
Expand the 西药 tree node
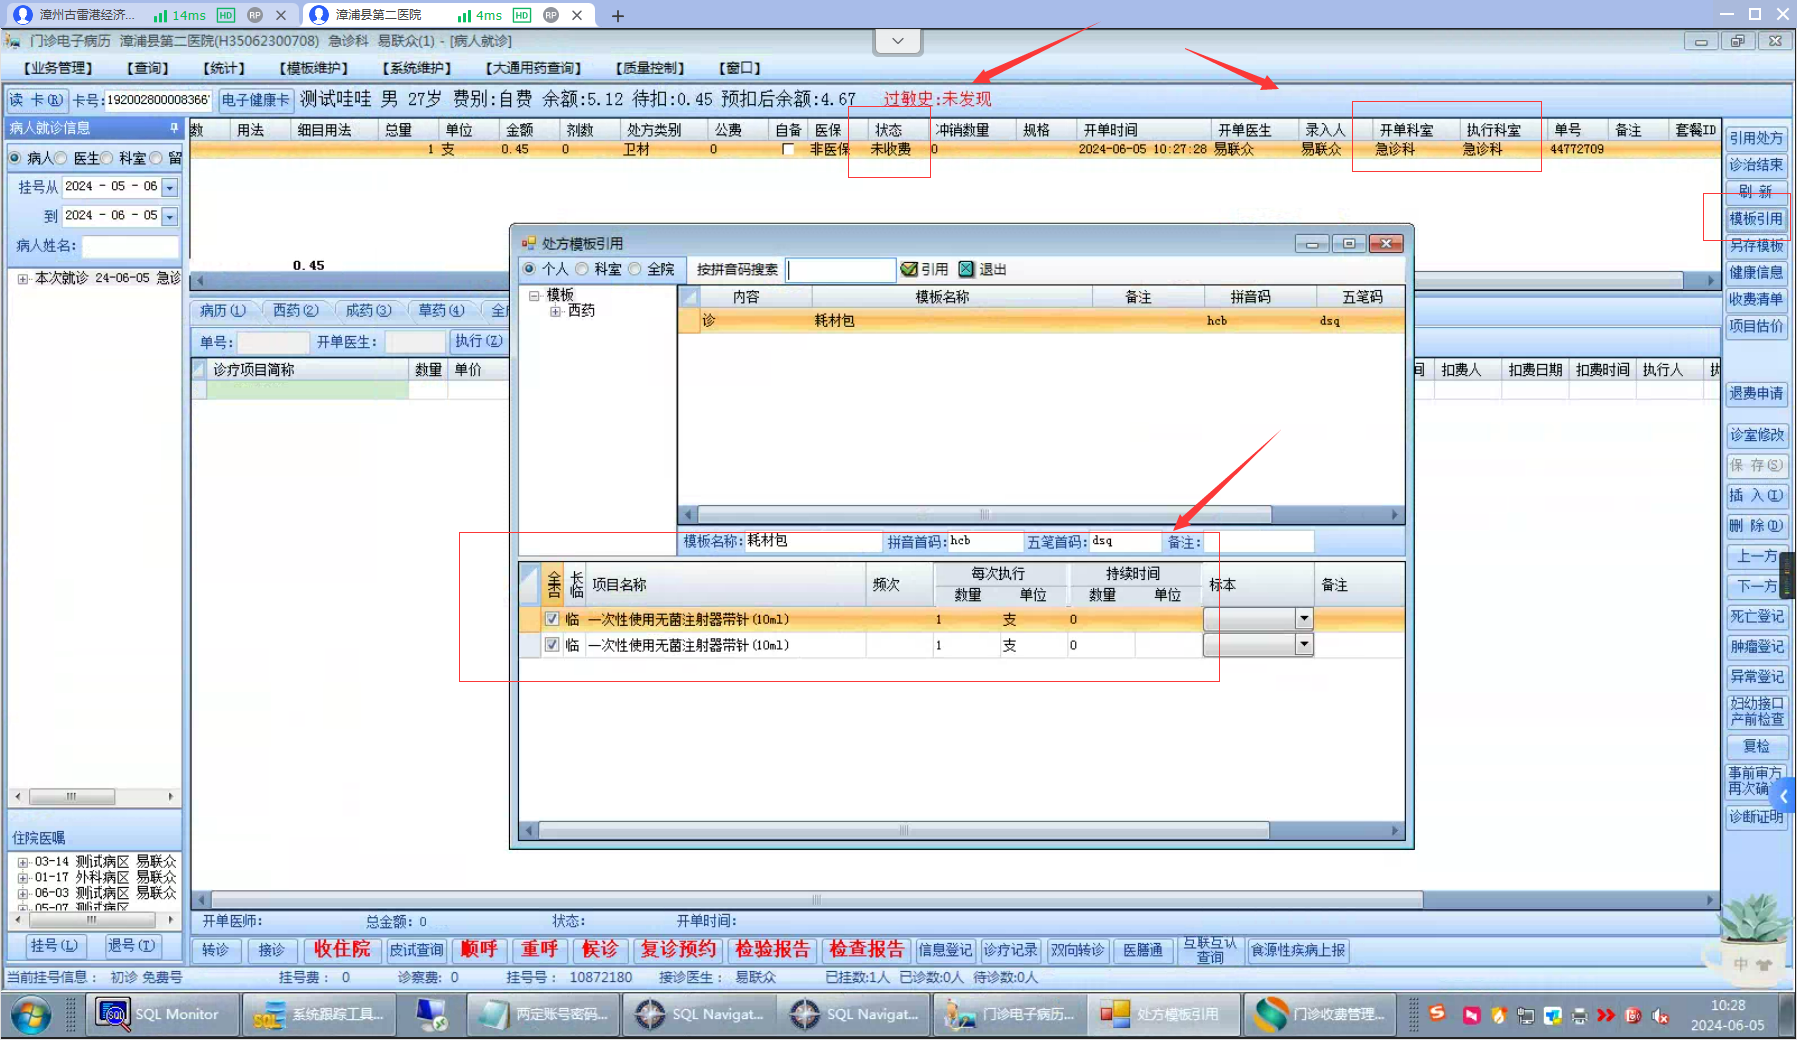(555, 311)
